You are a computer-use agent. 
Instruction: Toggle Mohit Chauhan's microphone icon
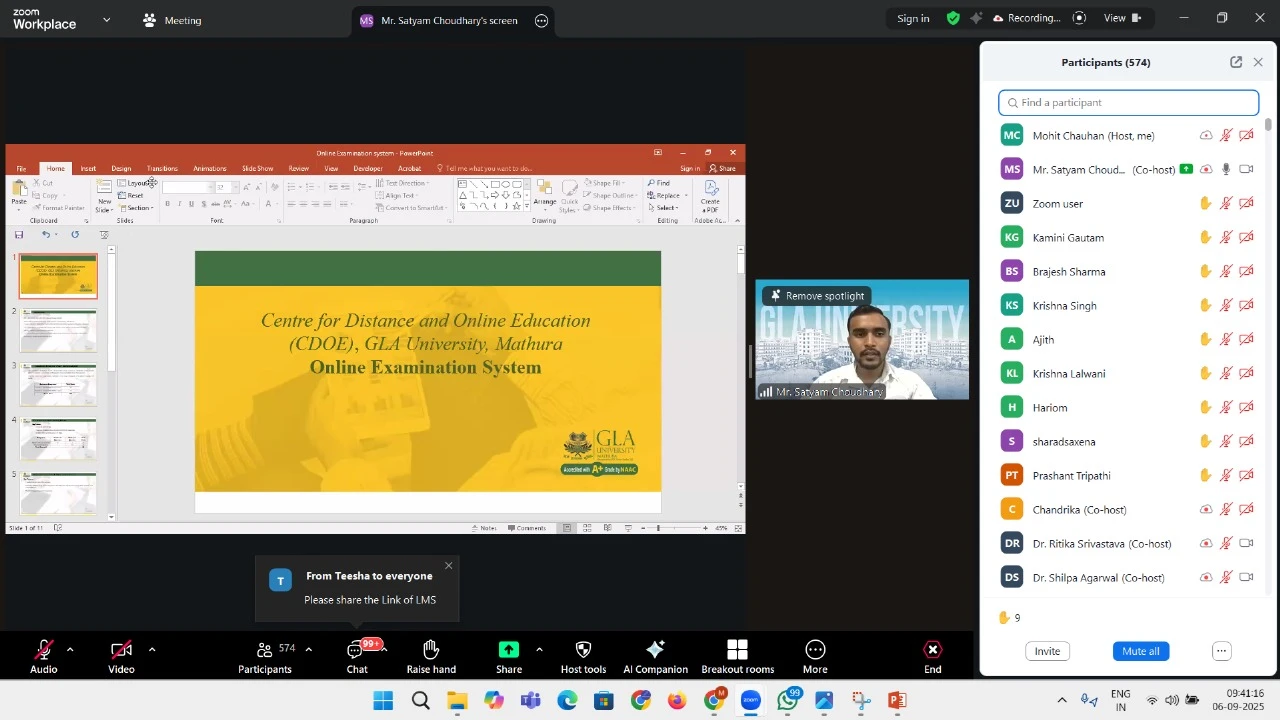1226,136
